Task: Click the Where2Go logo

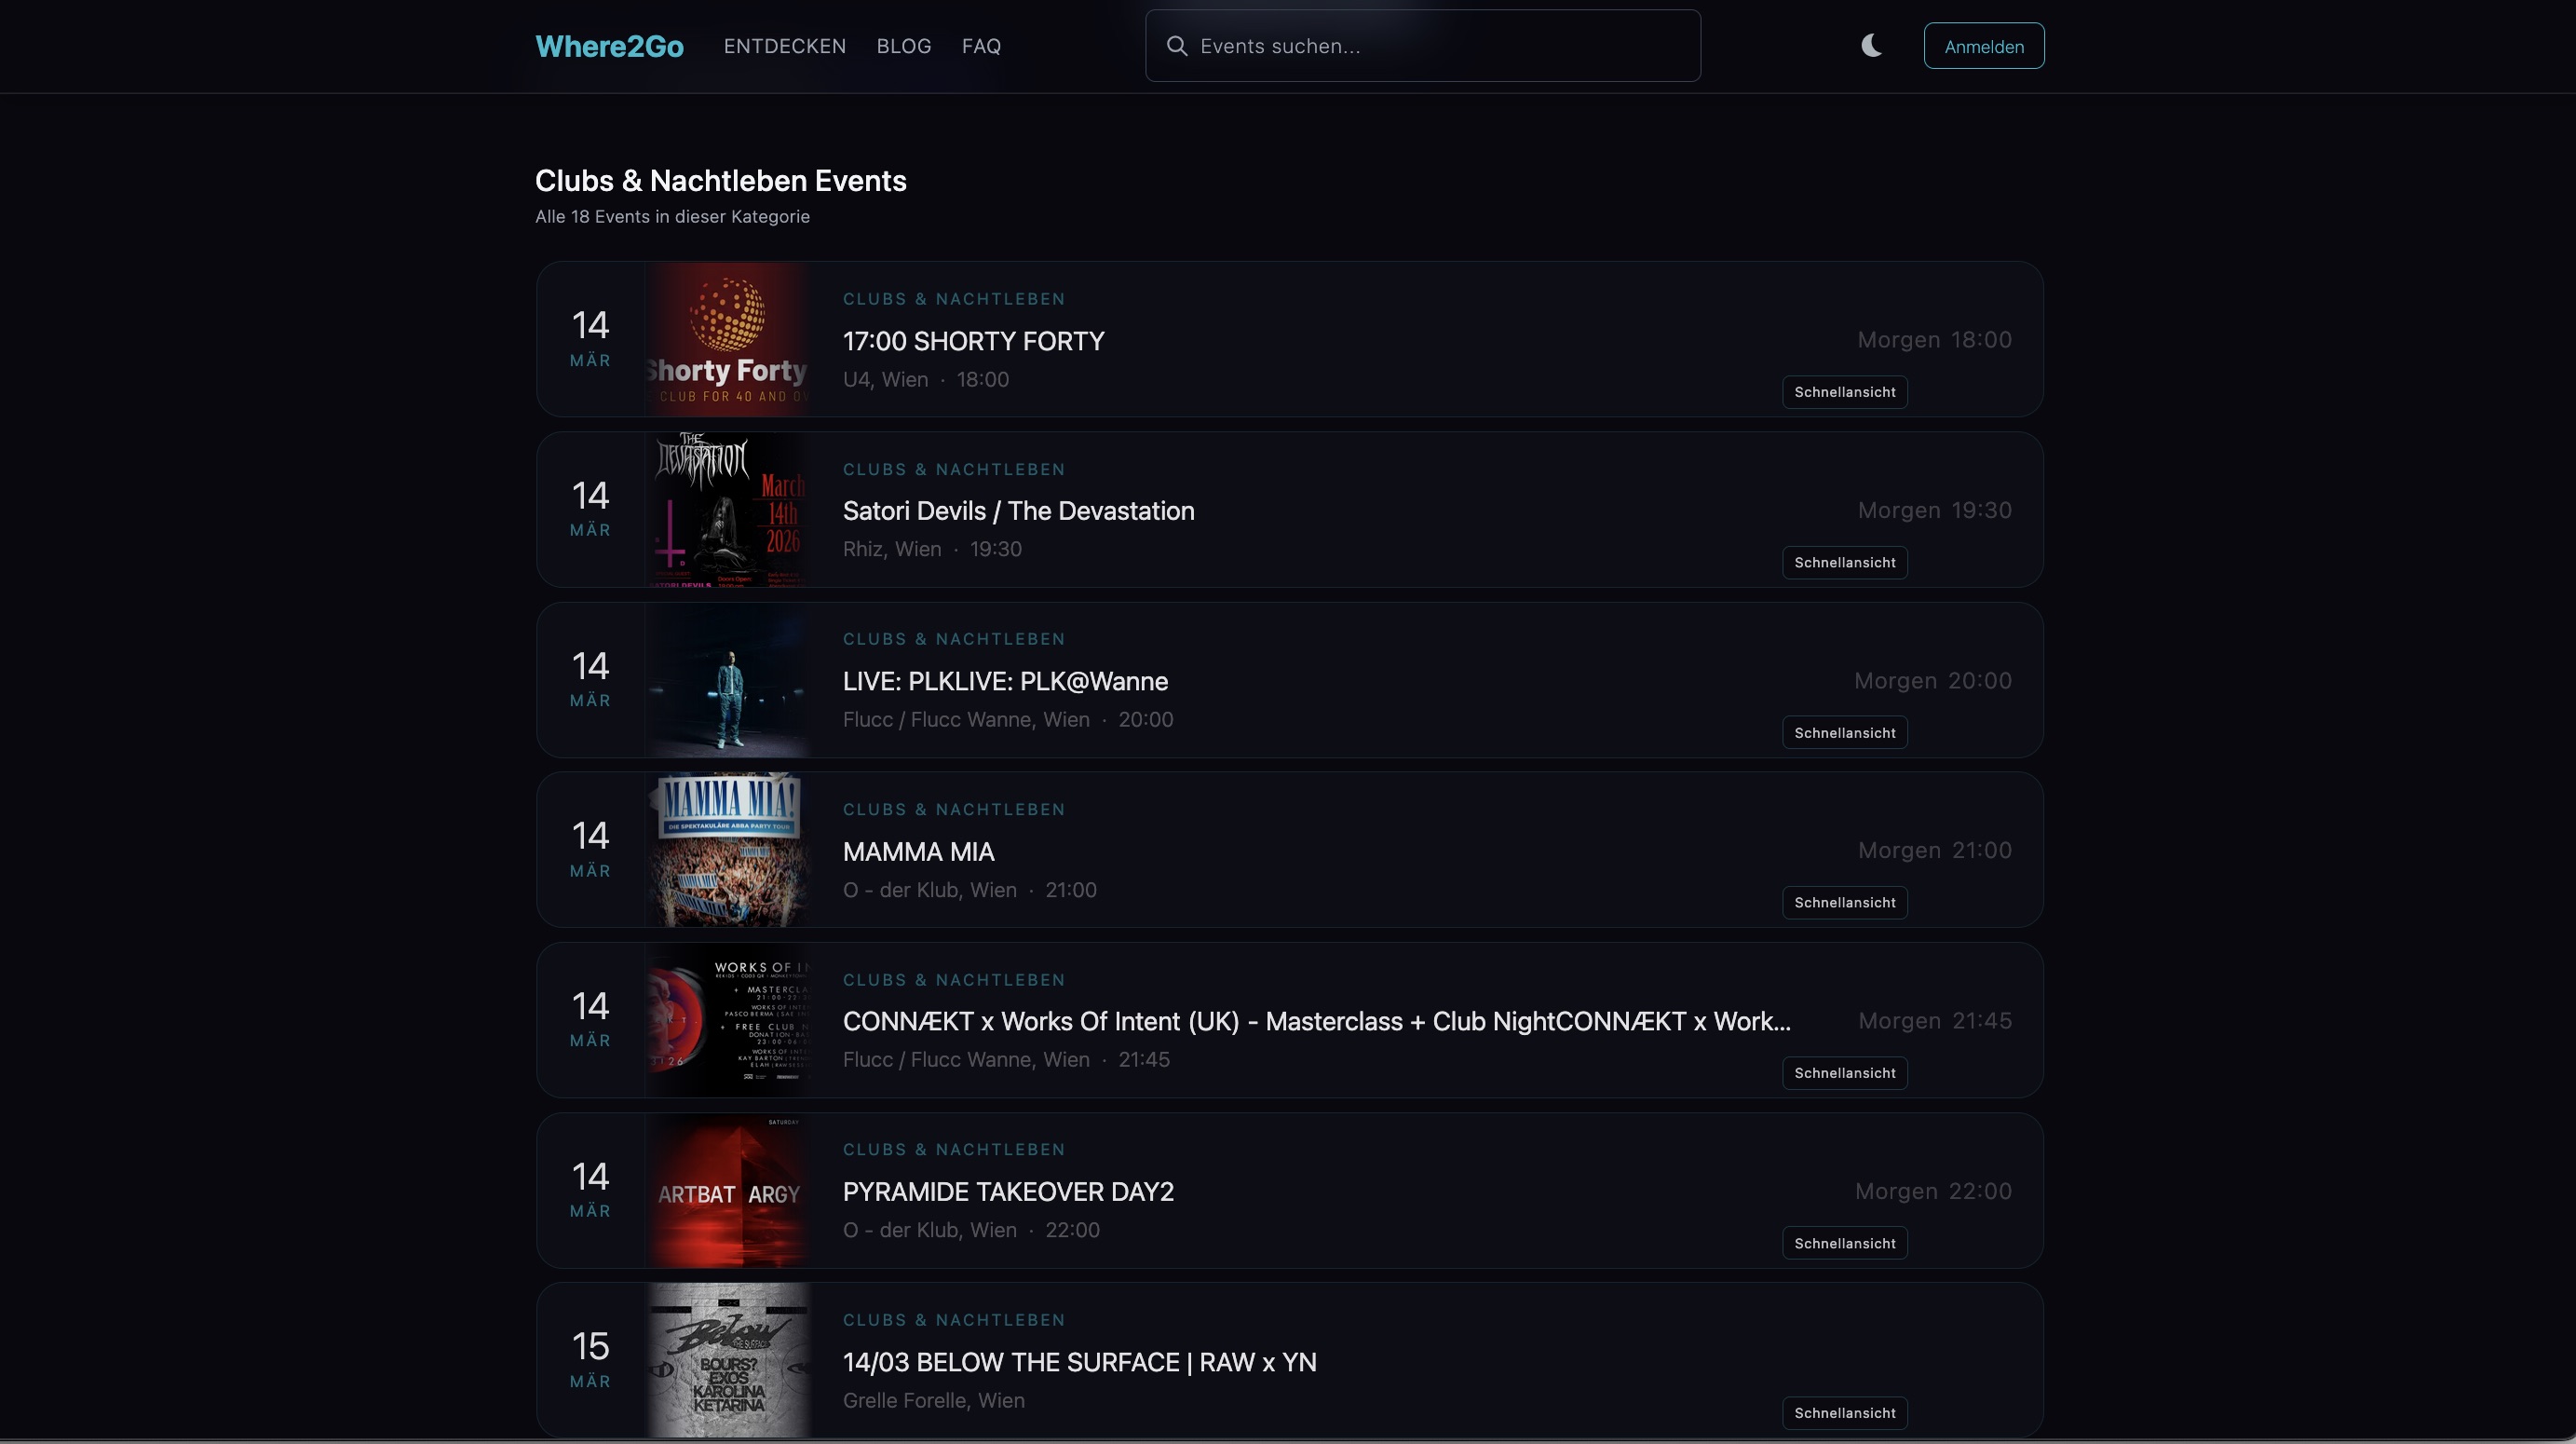Action: [609, 46]
